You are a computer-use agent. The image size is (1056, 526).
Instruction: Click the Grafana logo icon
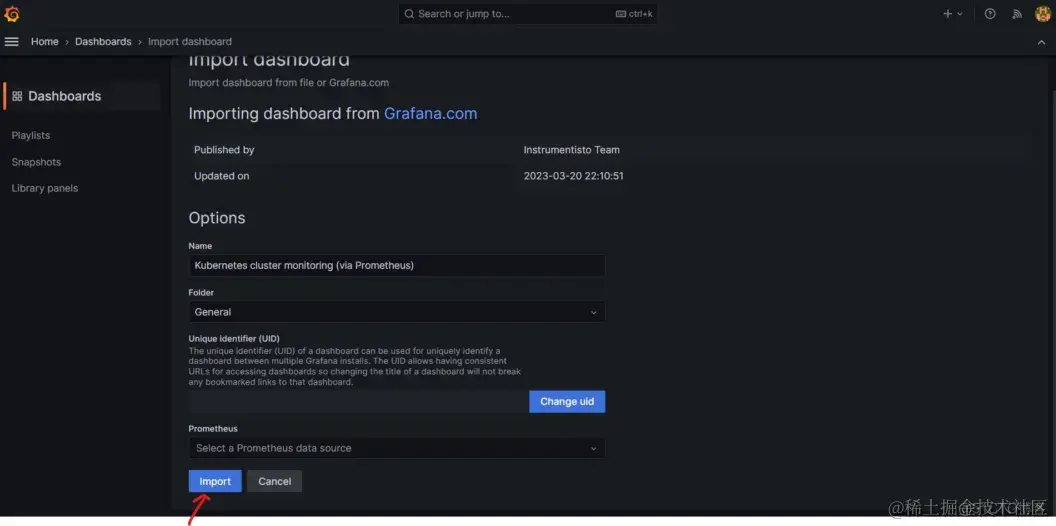(x=11, y=13)
